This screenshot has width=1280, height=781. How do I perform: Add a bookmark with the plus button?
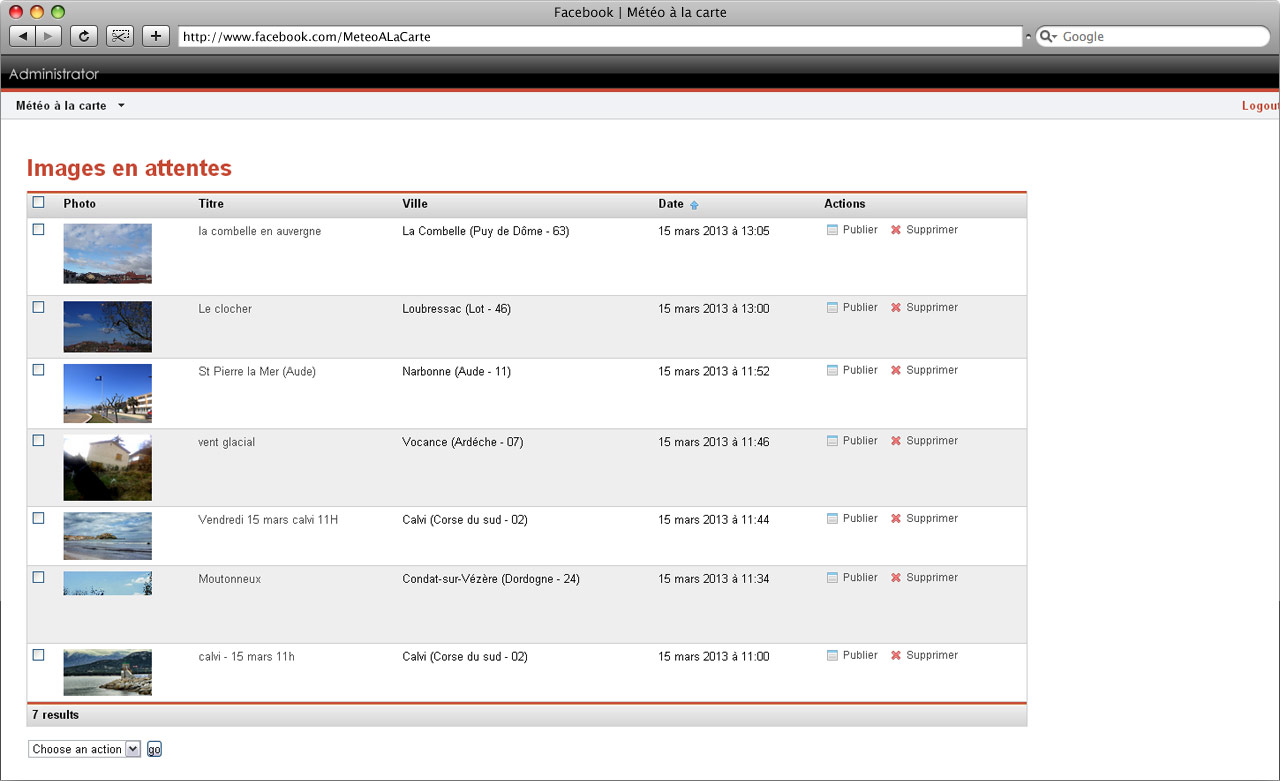tap(155, 37)
